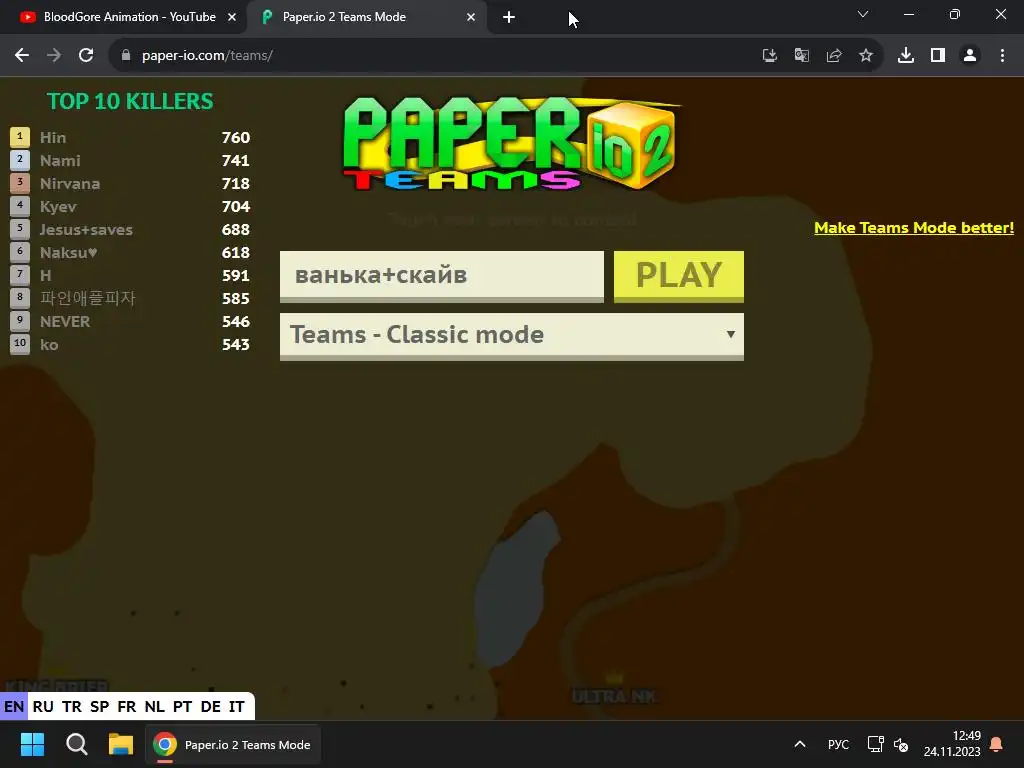Click the yellow PLAY button
Screen dimensions: 1024x768
(x=679, y=276)
